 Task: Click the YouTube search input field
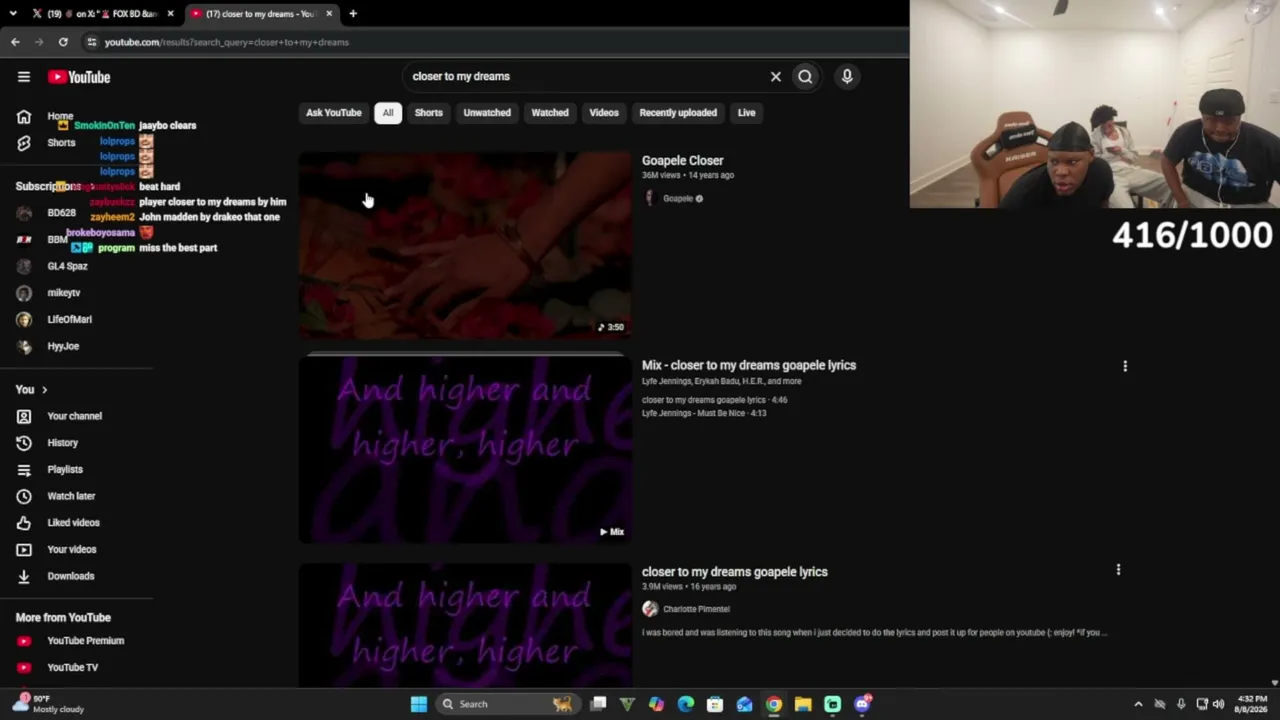(x=585, y=76)
